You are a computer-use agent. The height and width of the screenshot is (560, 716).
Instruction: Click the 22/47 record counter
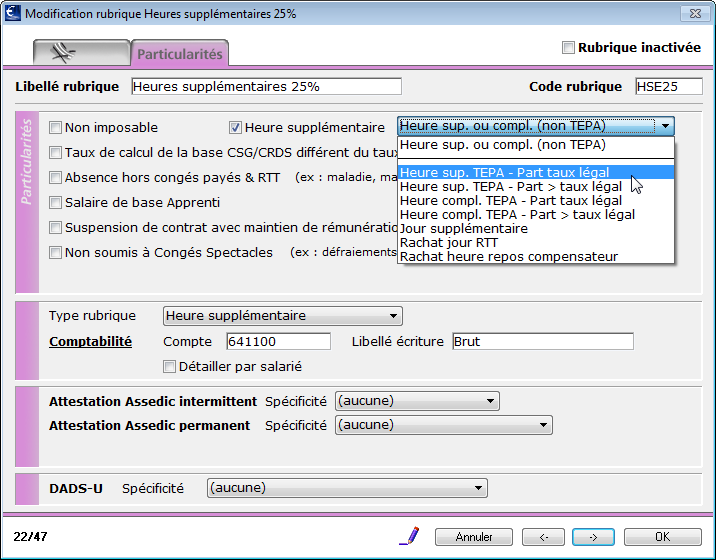pyautogui.click(x=30, y=536)
